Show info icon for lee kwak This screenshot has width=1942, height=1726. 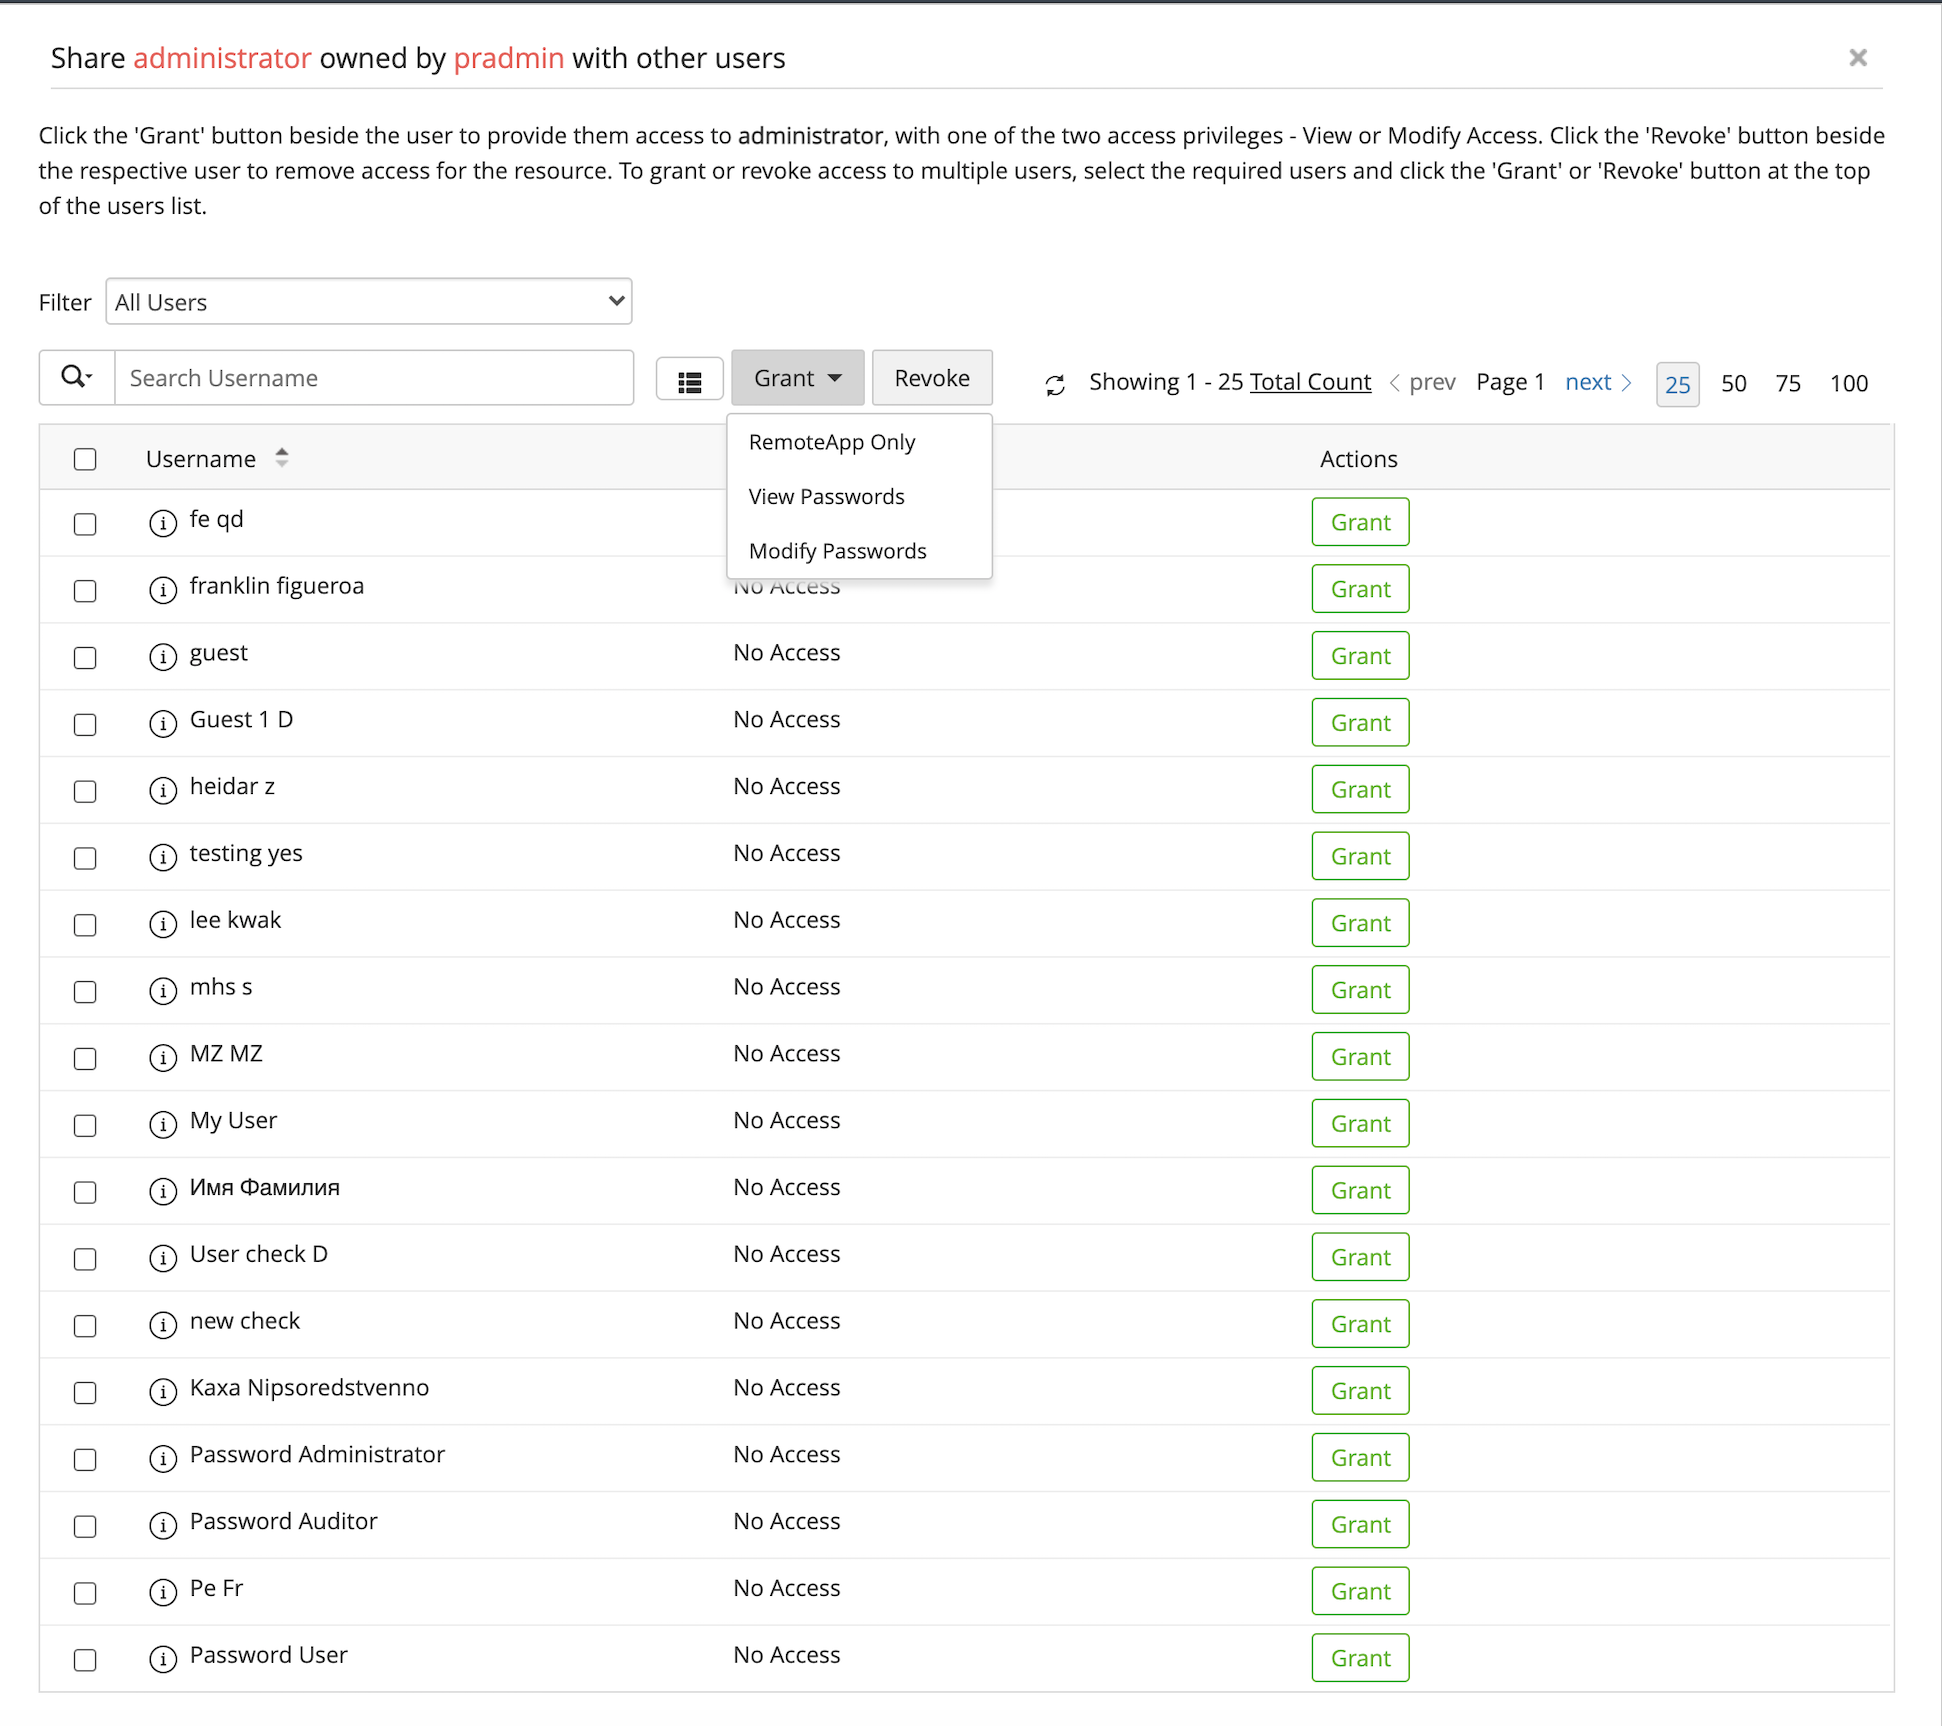pos(163,923)
